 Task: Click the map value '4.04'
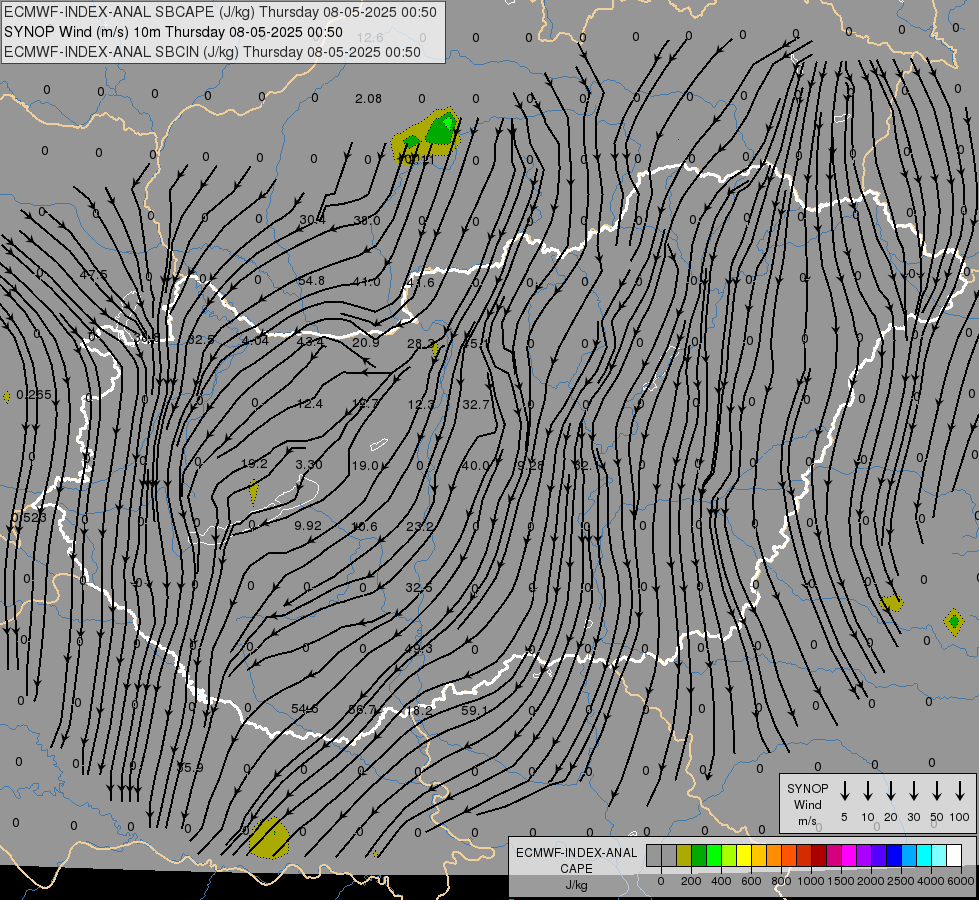[x=255, y=340]
